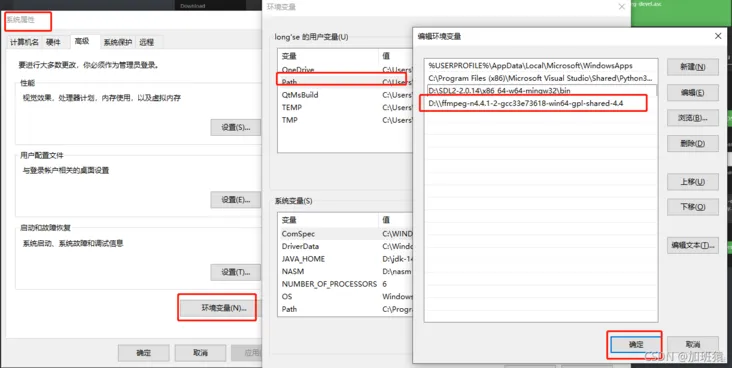Move entry down with 下移(O)
This screenshot has height=368, width=732.
692,207
